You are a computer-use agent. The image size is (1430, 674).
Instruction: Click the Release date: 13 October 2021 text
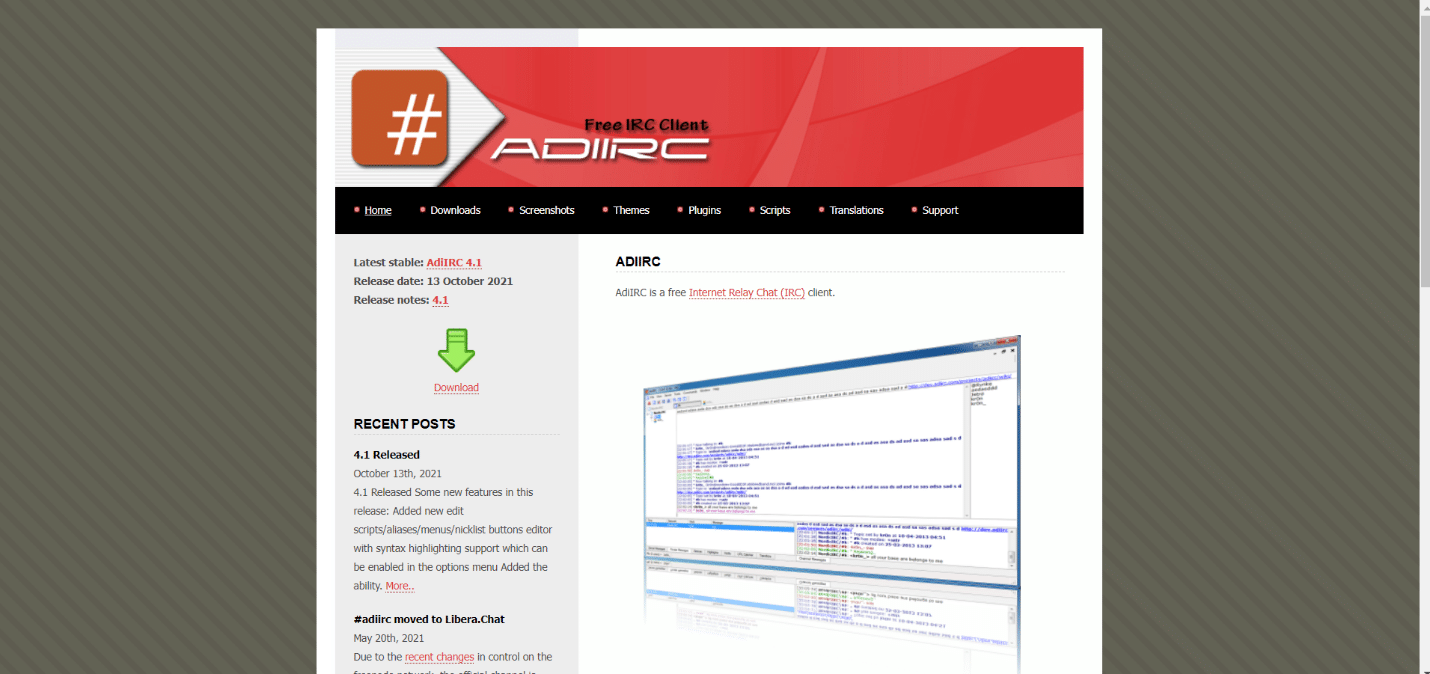433,281
